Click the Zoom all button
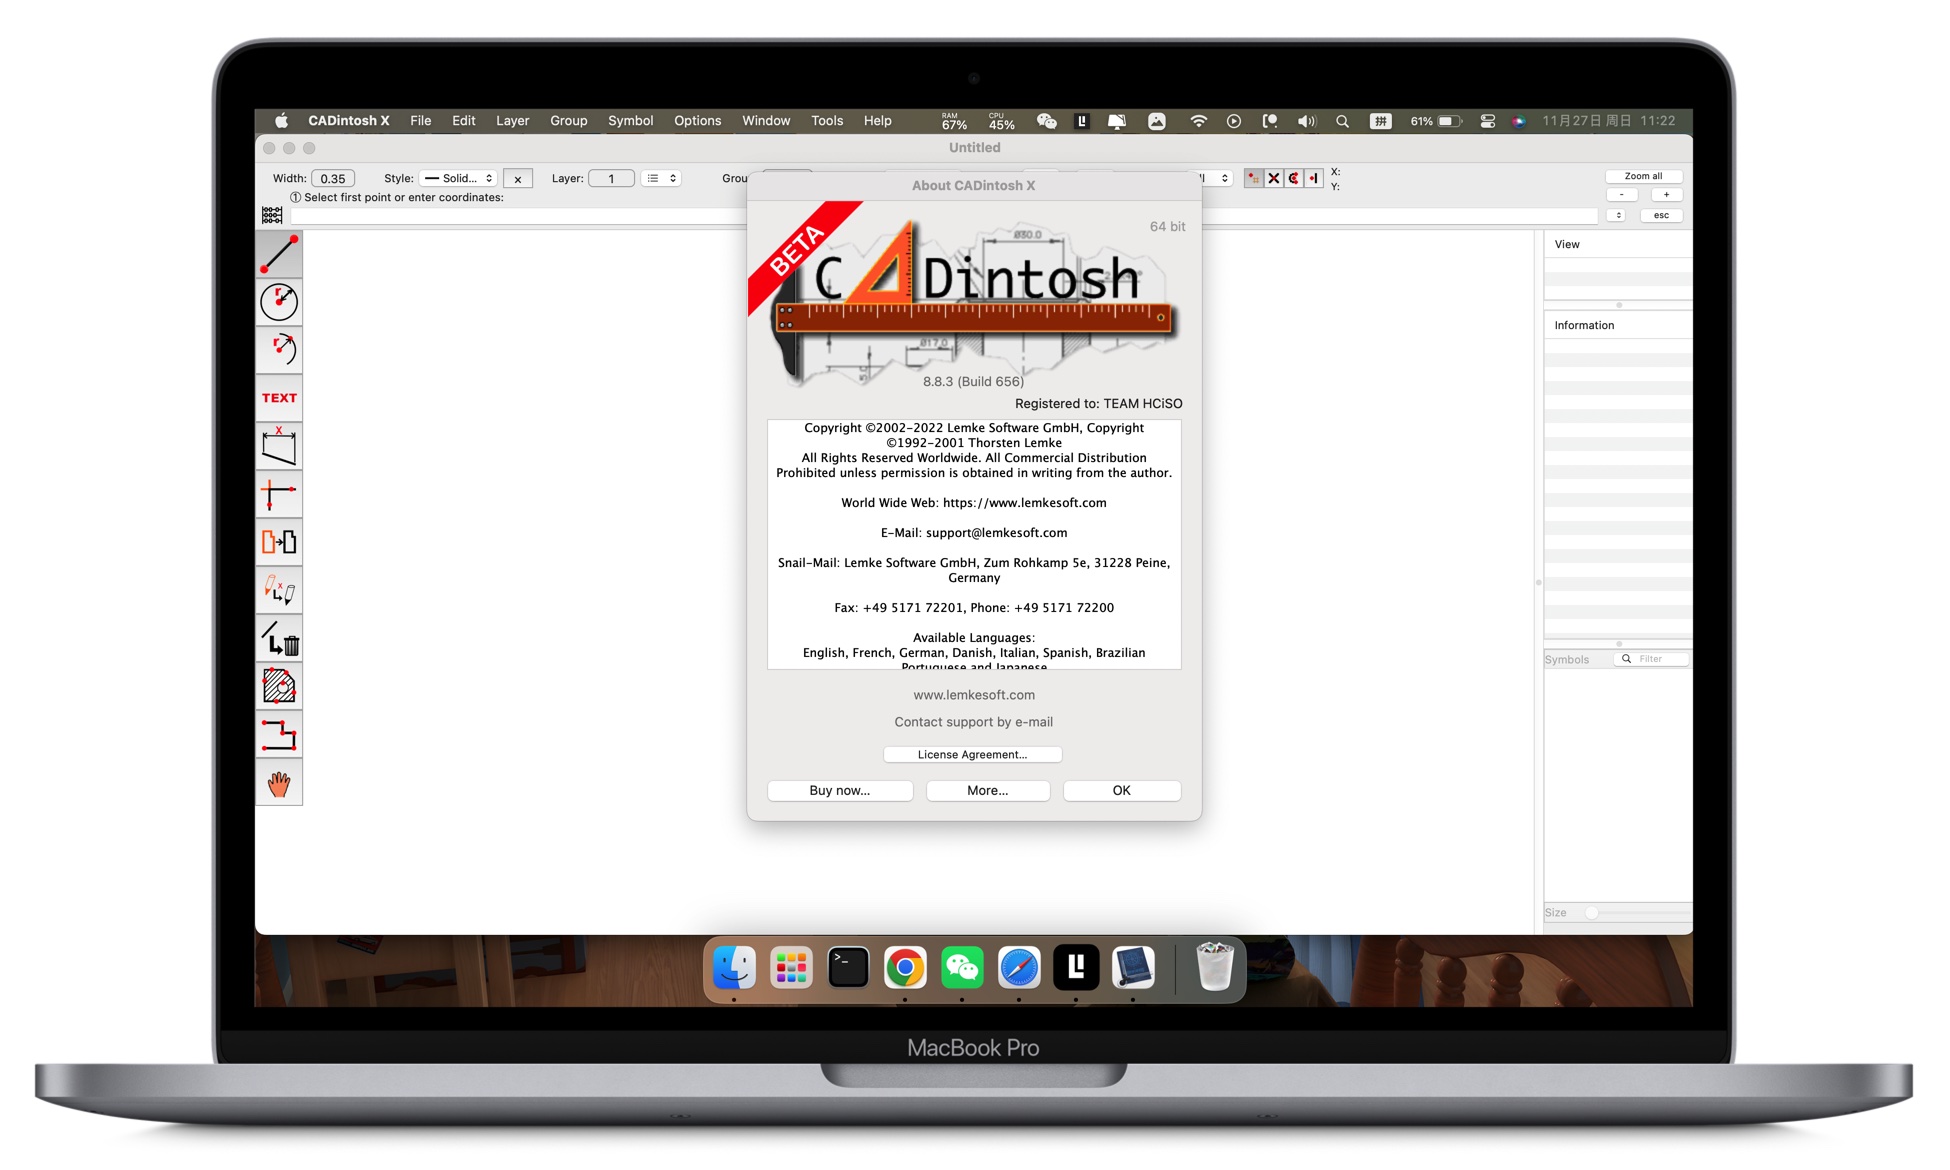 [x=1643, y=176]
